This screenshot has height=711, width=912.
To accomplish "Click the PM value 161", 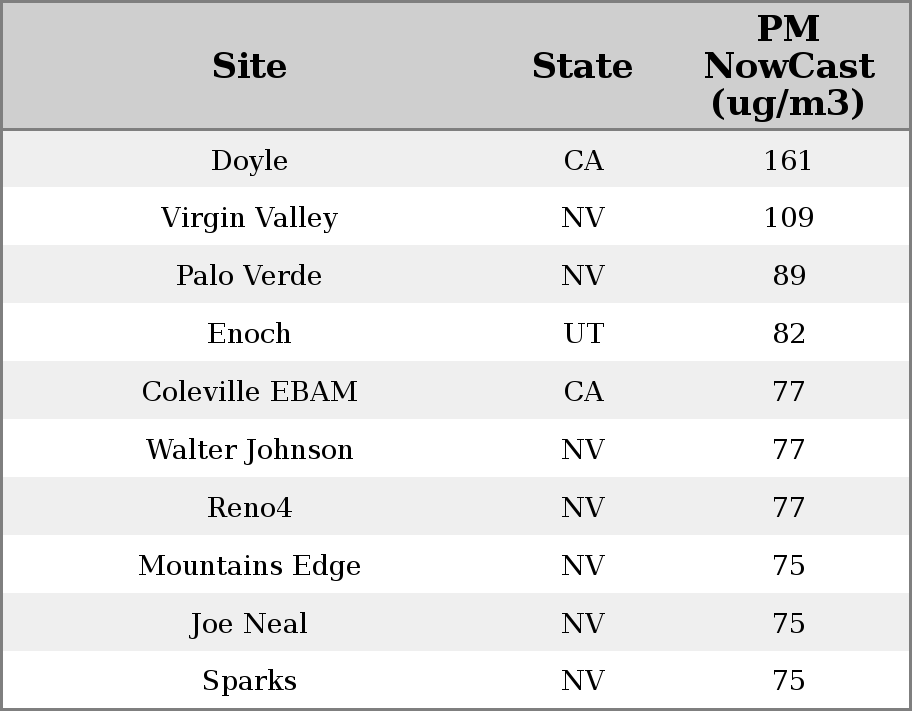I will (788, 161).
